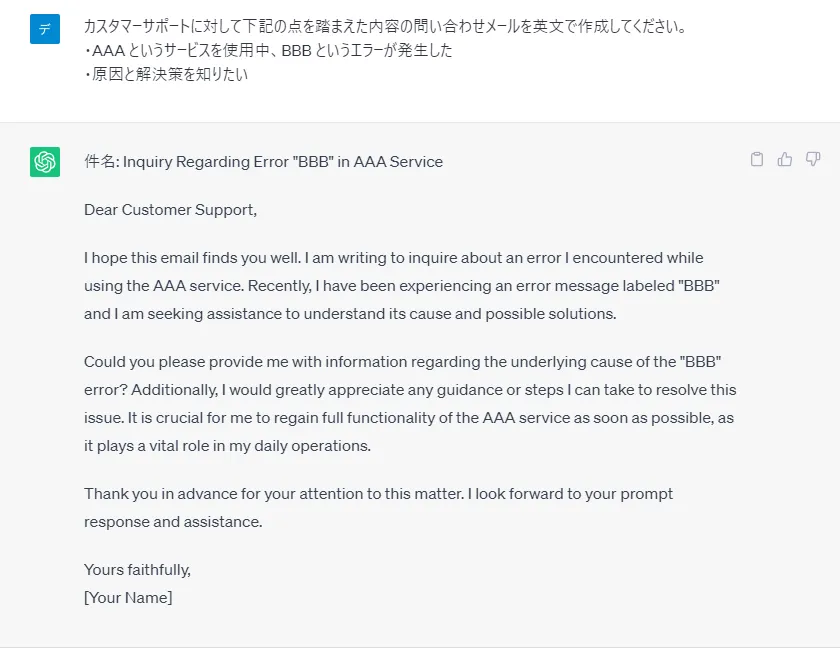Click the '件名:' label in the response
Screen dimensions: 840x654
pos(102,162)
